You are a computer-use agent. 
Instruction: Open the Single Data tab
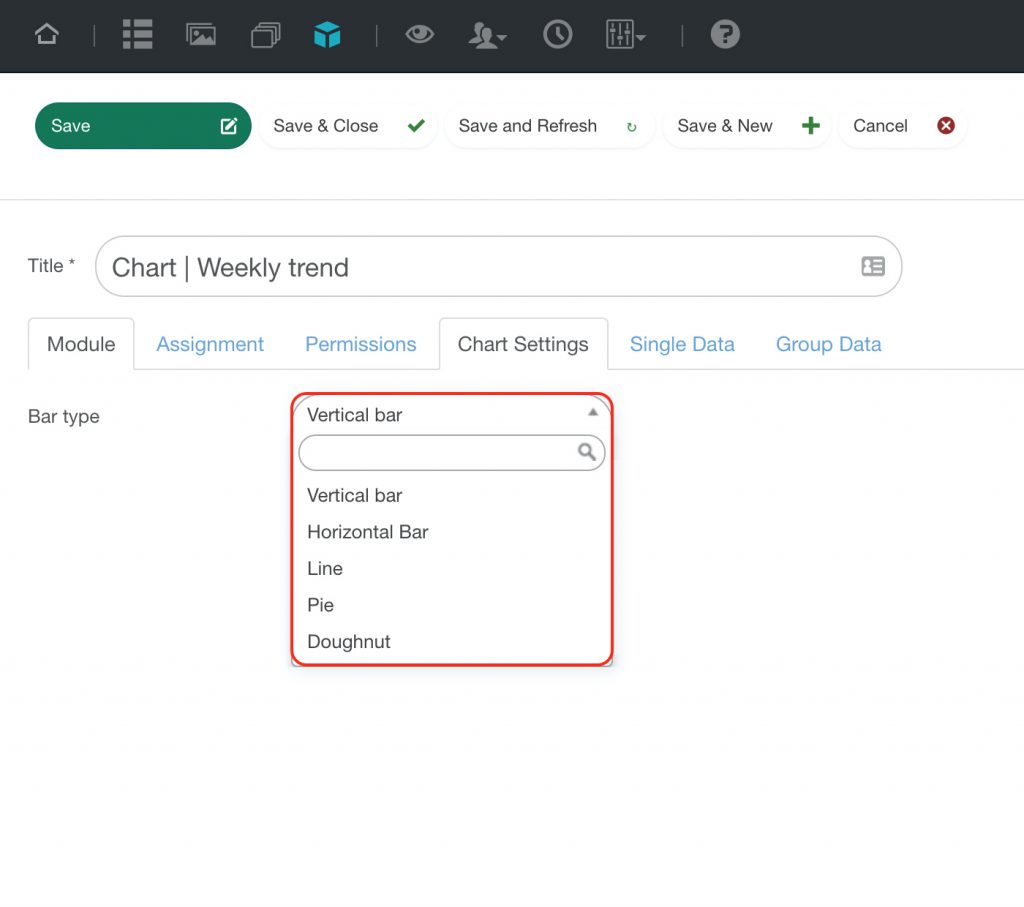click(682, 344)
